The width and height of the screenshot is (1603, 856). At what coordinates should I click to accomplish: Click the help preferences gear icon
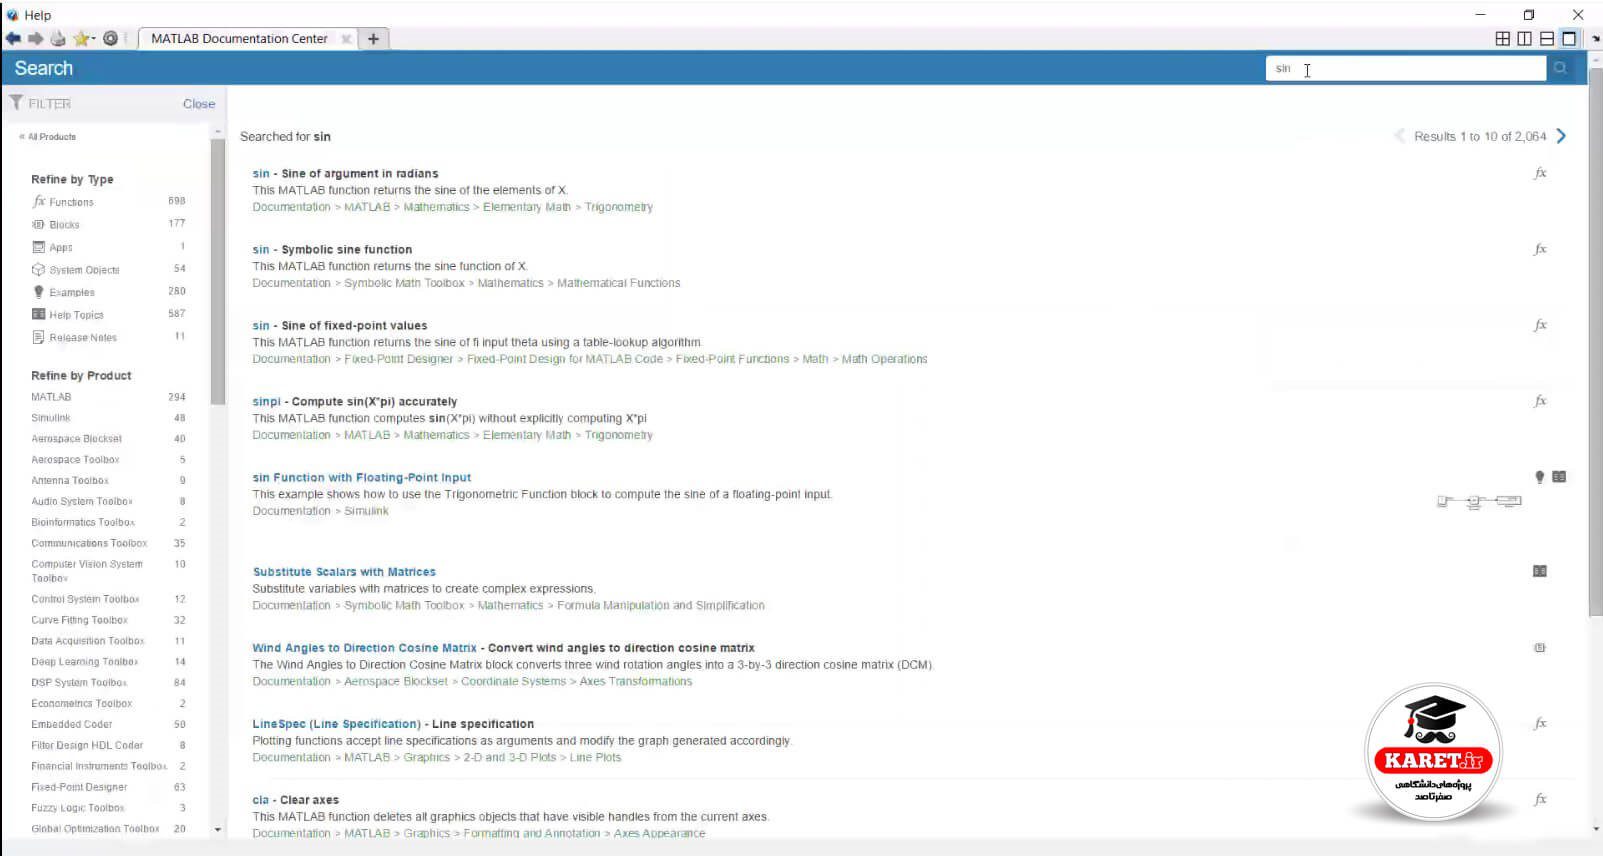coord(111,38)
